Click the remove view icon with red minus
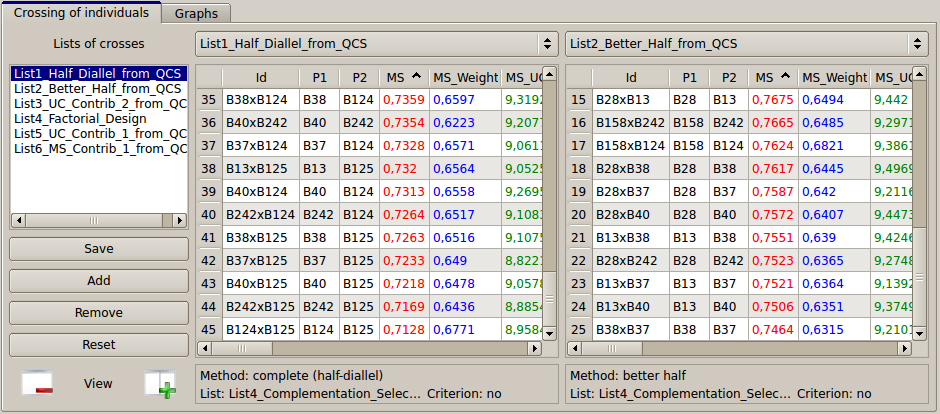 [36, 384]
